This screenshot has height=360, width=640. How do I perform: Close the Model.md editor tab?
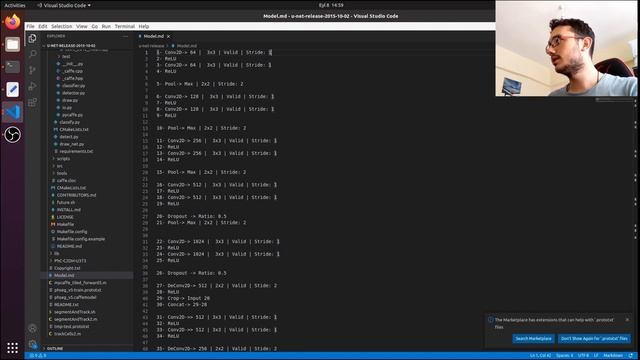[169, 36]
